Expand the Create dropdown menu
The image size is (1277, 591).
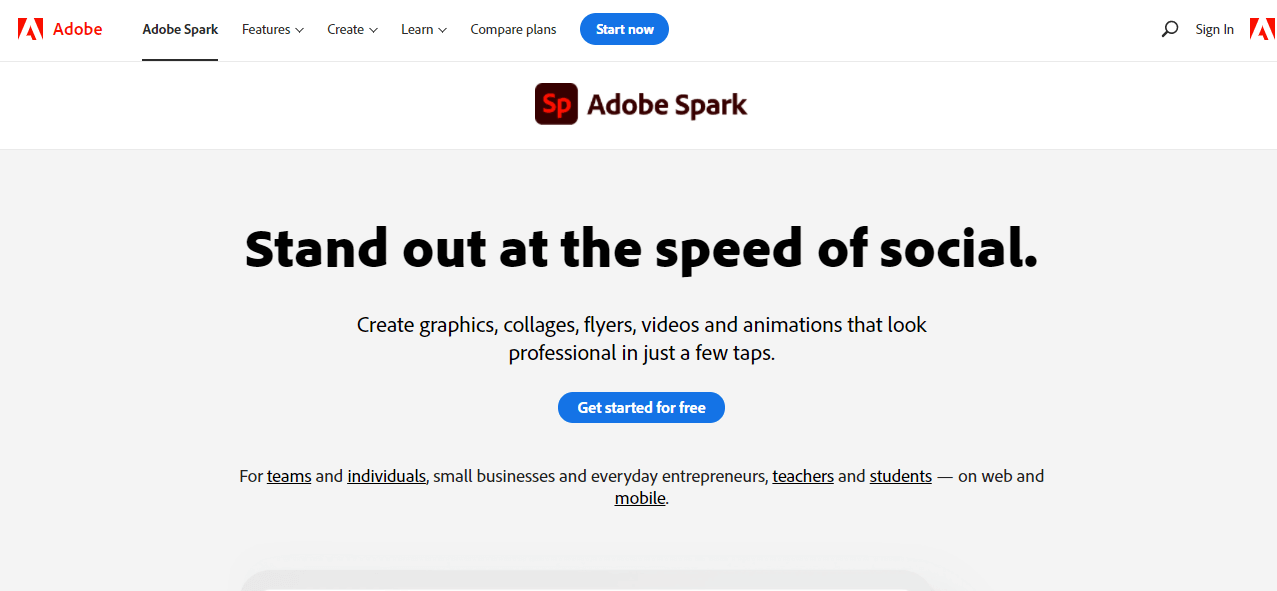click(352, 29)
